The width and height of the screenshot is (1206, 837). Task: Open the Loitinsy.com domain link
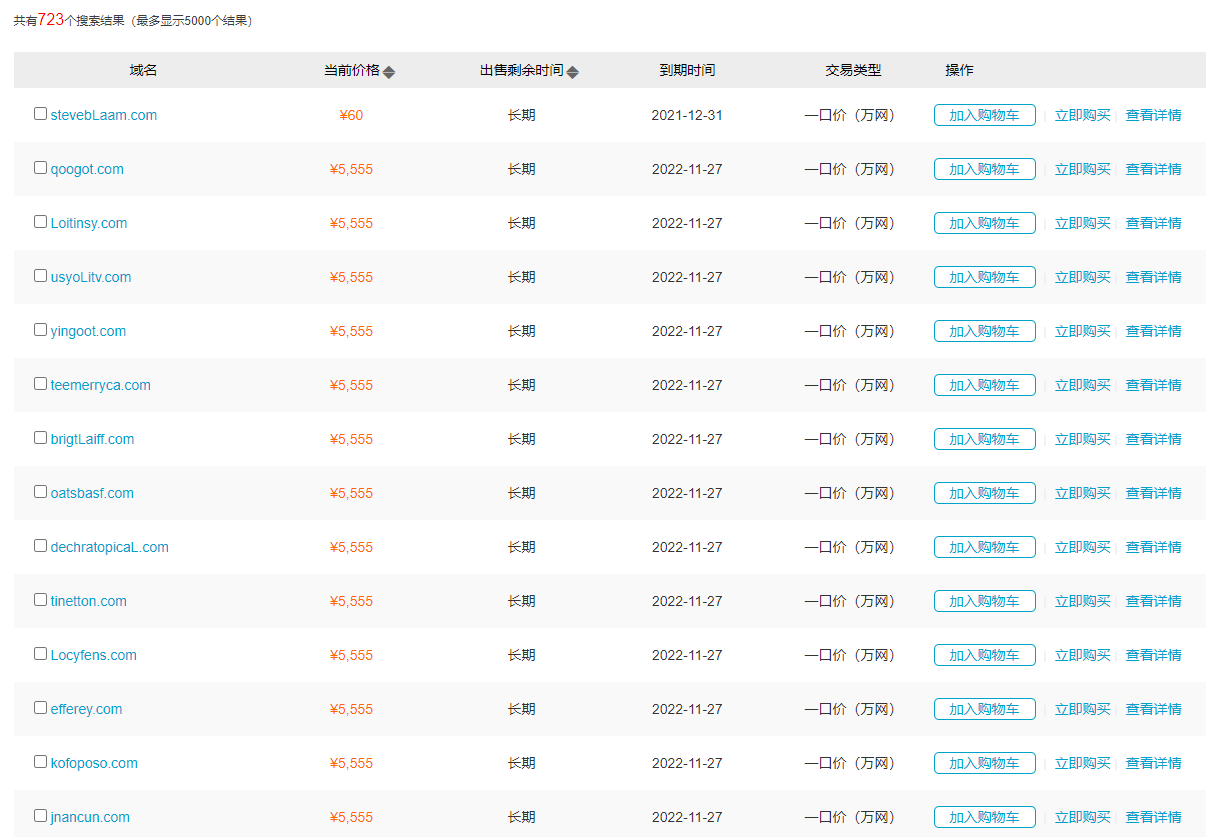pos(89,223)
